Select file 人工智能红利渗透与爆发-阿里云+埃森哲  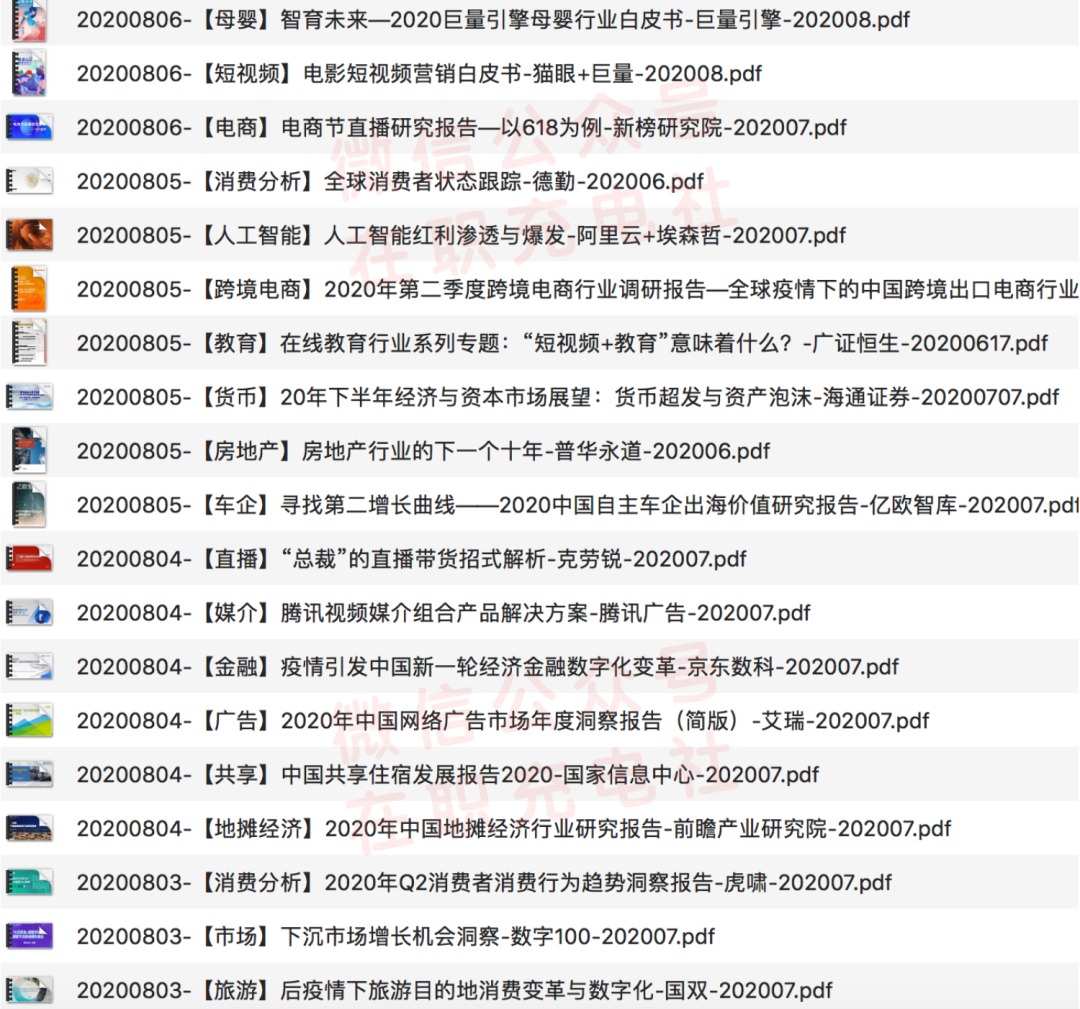(461, 235)
